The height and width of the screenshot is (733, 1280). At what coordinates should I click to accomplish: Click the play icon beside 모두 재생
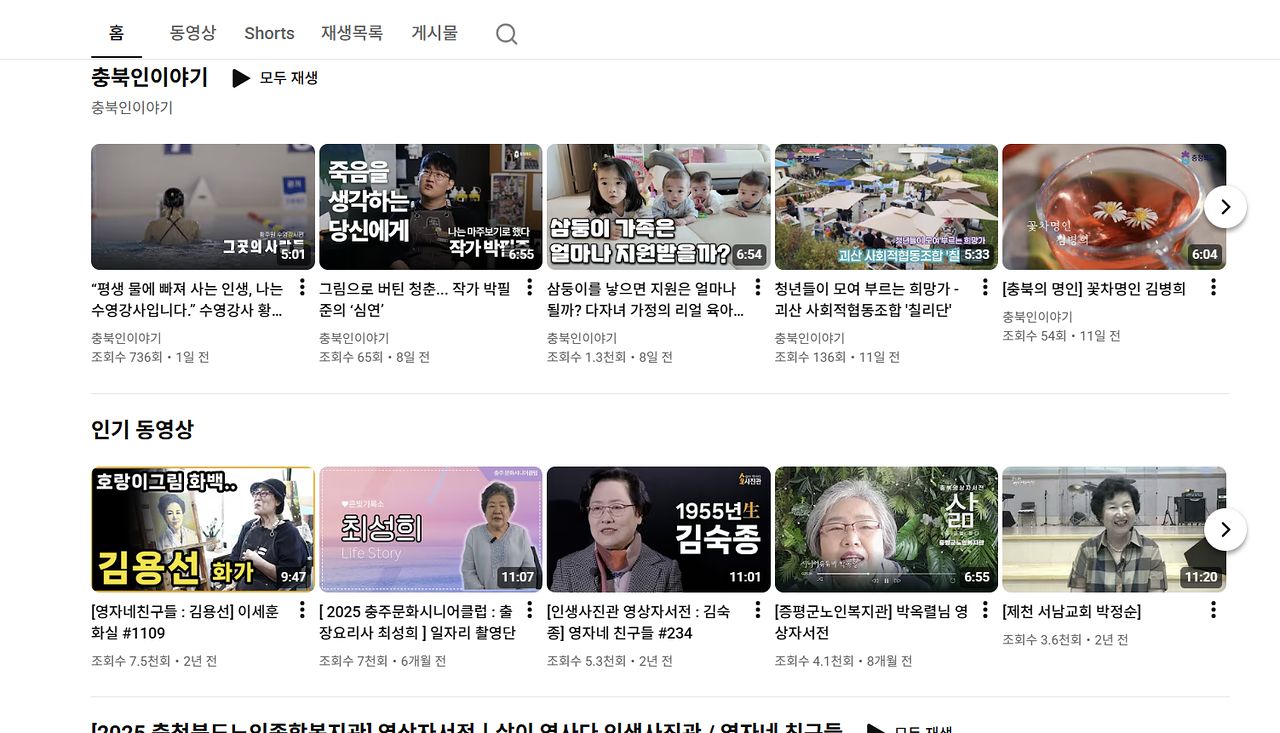click(241, 77)
